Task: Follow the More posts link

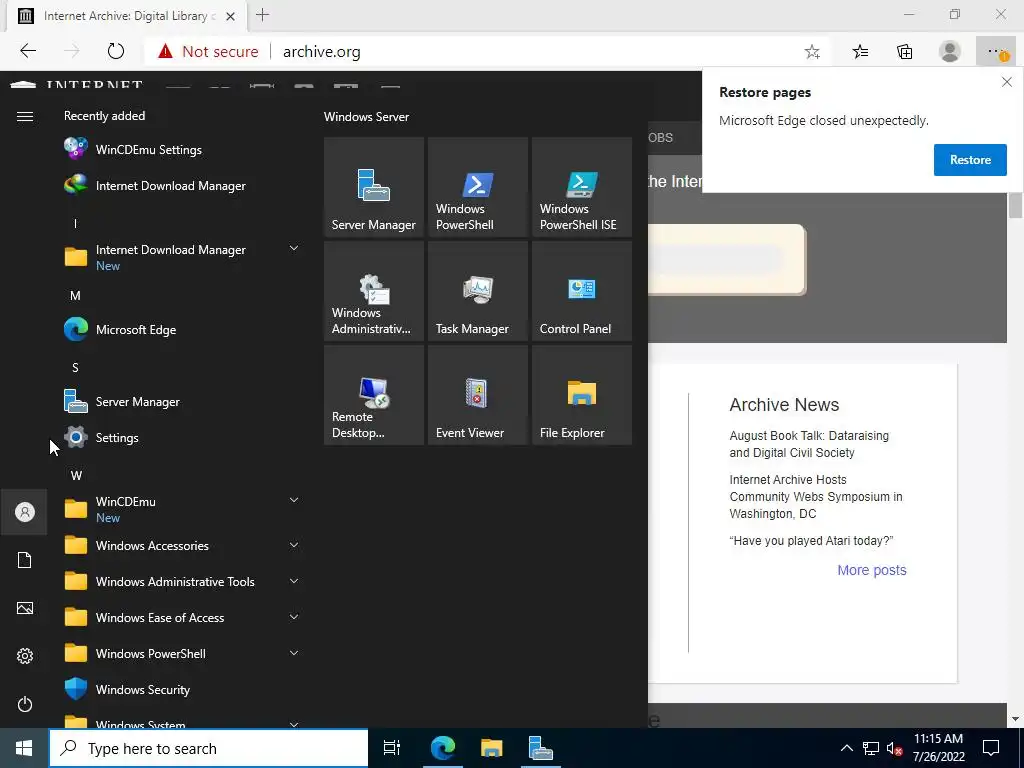Action: [x=872, y=570]
